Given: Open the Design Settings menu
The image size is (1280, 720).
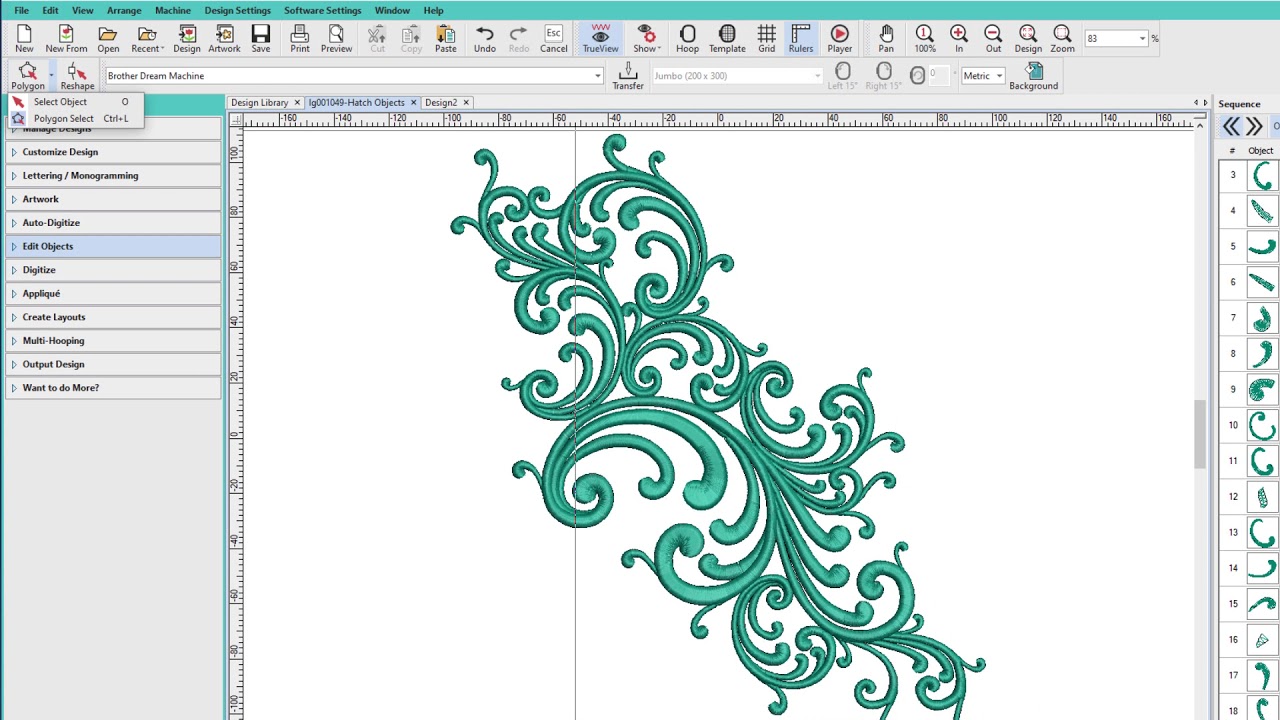Looking at the screenshot, I should click(x=238, y=10).
